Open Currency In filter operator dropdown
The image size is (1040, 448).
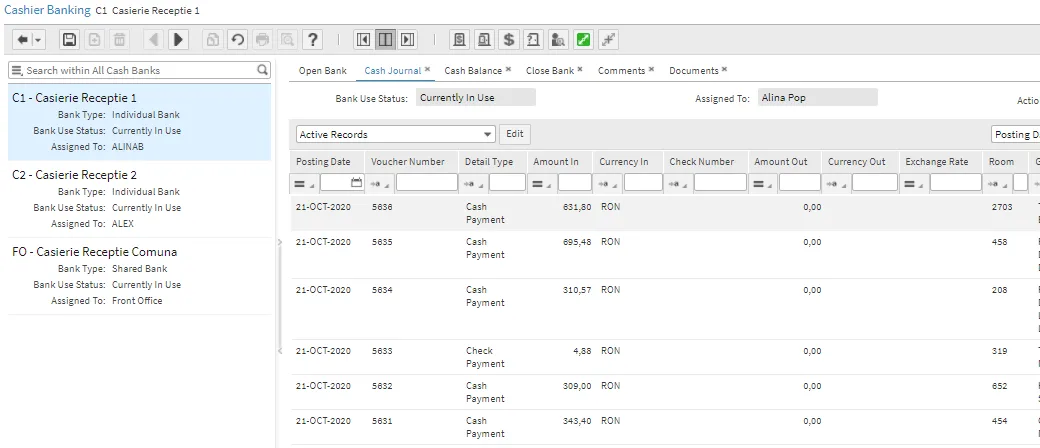(610, 183)
